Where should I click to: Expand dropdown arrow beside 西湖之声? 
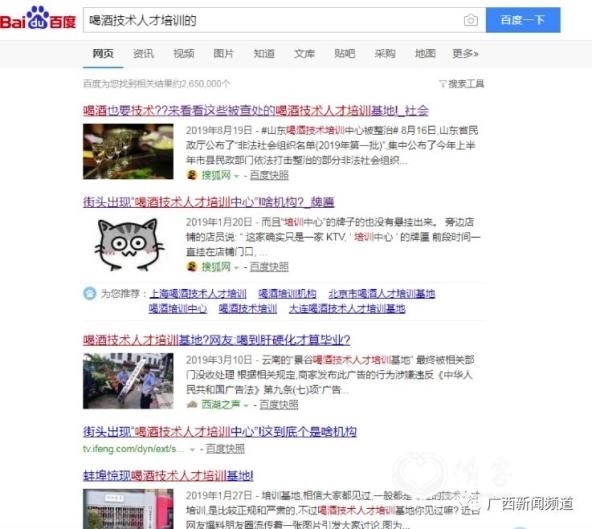pyautogui.click(x=246, y=406)
